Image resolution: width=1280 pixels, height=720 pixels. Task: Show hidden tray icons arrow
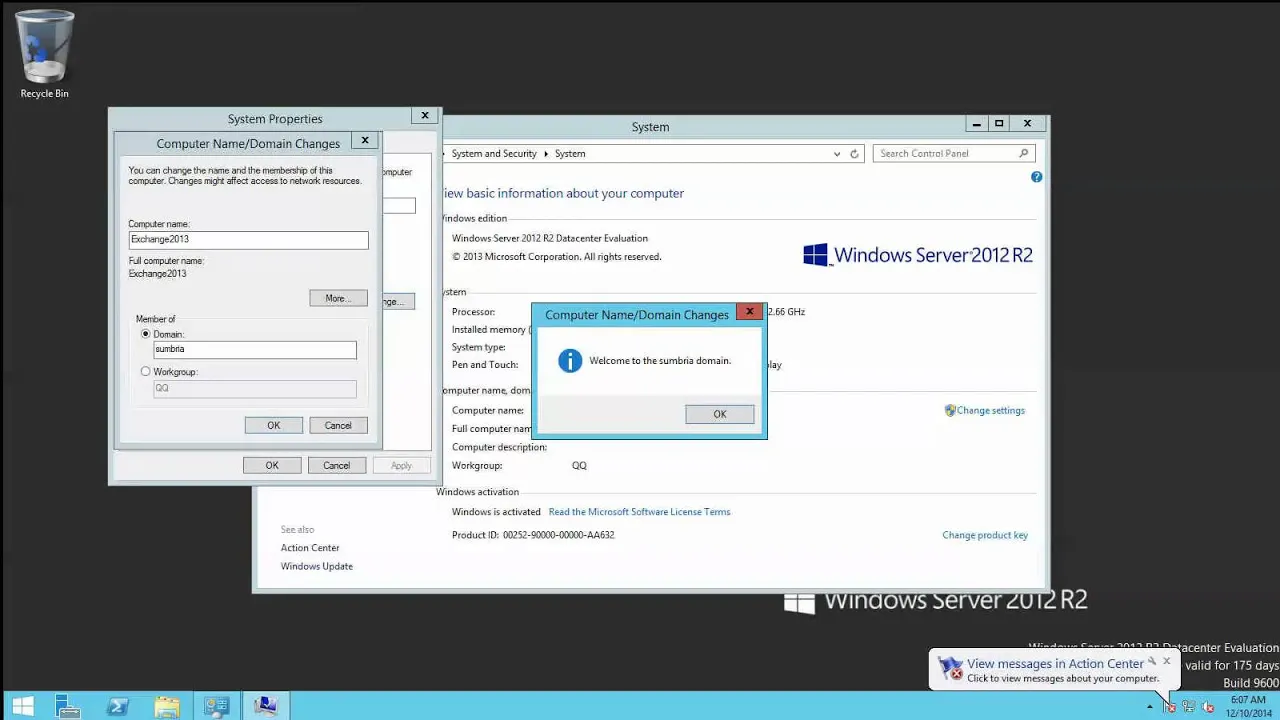click(x=1149, y=707)
